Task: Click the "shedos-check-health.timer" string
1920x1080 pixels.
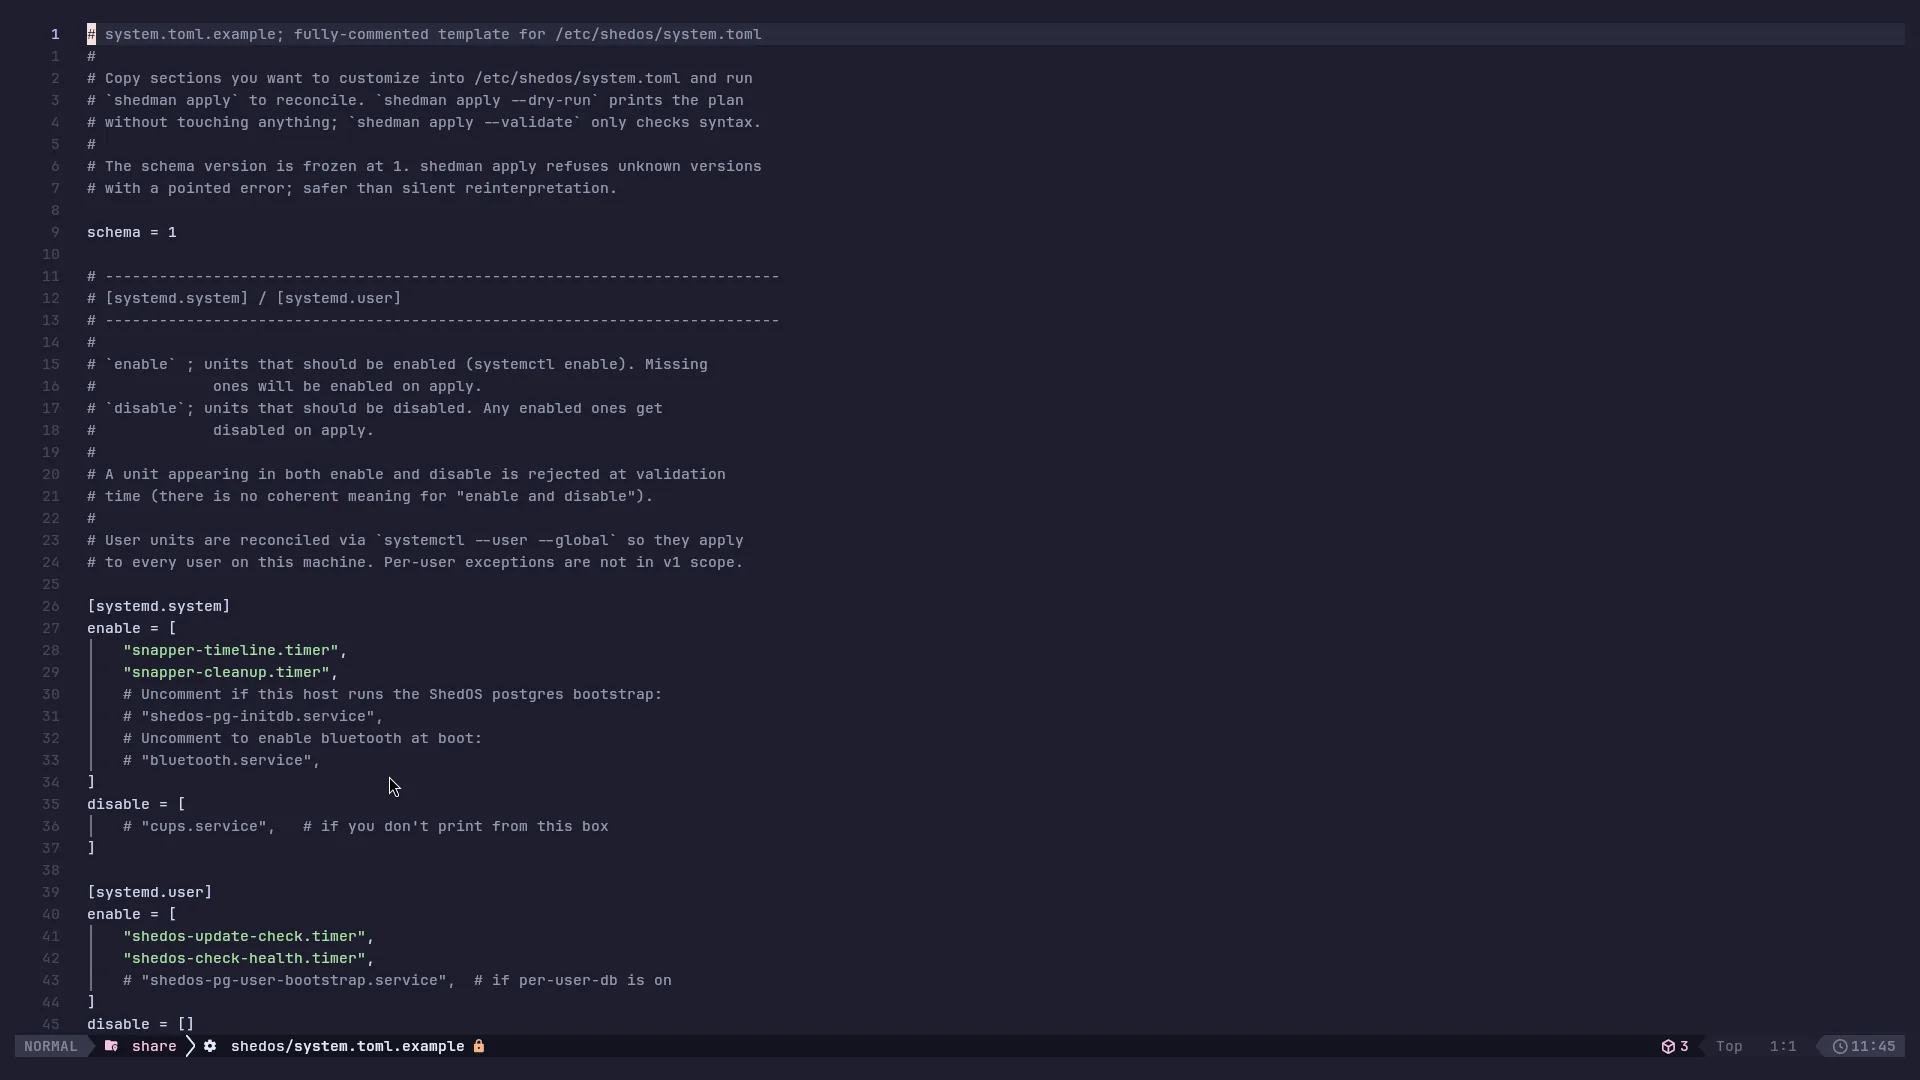Action: click(245, 958)
